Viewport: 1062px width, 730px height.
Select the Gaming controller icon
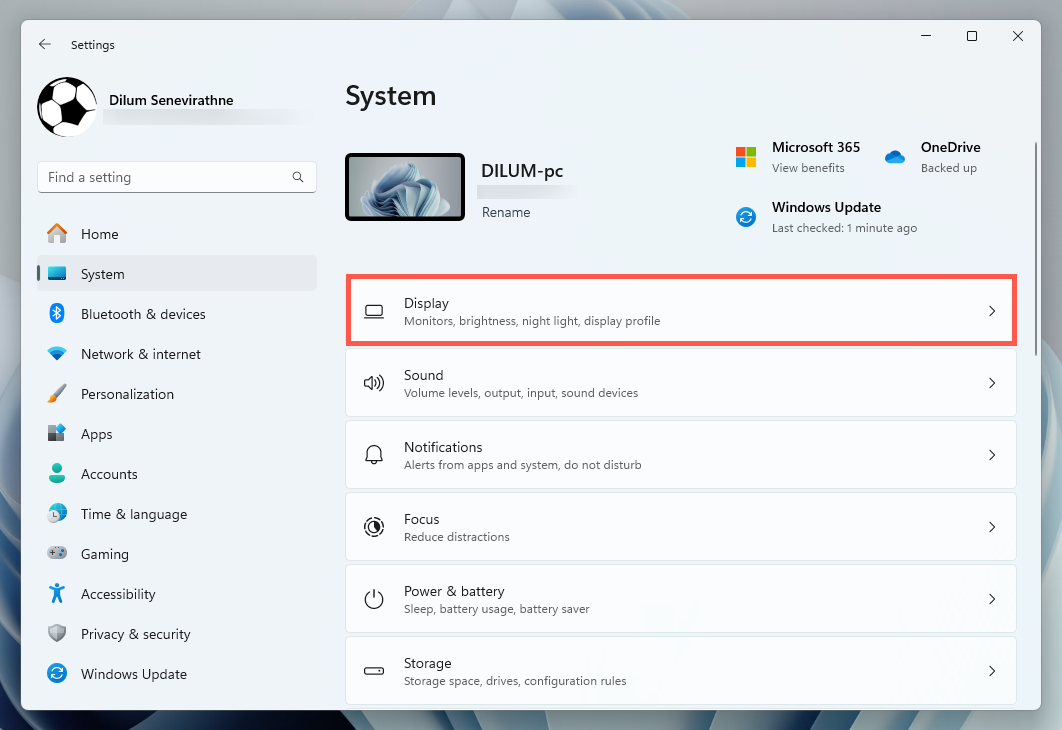click(x=57, y=554)
